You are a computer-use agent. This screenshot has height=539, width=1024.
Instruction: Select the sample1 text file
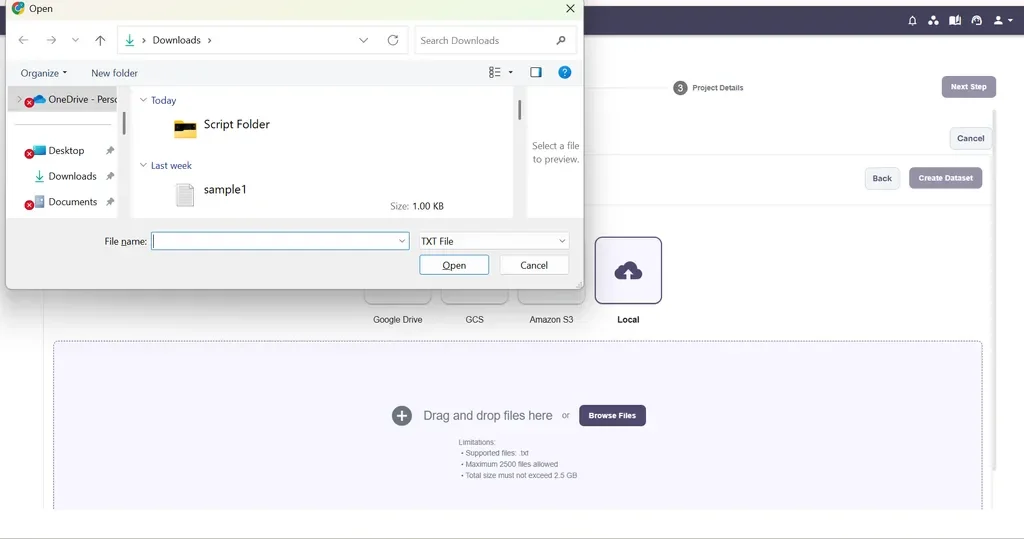[x=211, y=193]
